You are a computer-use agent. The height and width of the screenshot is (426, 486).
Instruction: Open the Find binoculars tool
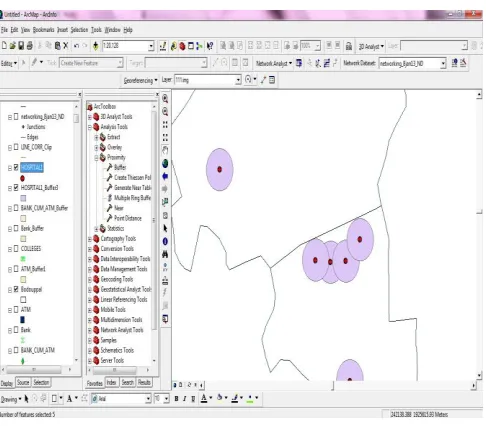coord(165,254)
